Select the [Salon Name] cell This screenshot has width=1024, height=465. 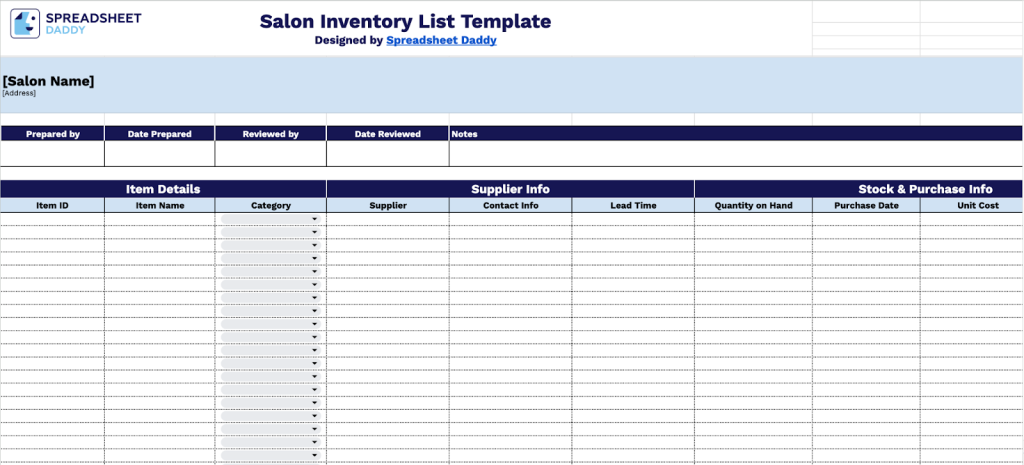pos(49,81)
